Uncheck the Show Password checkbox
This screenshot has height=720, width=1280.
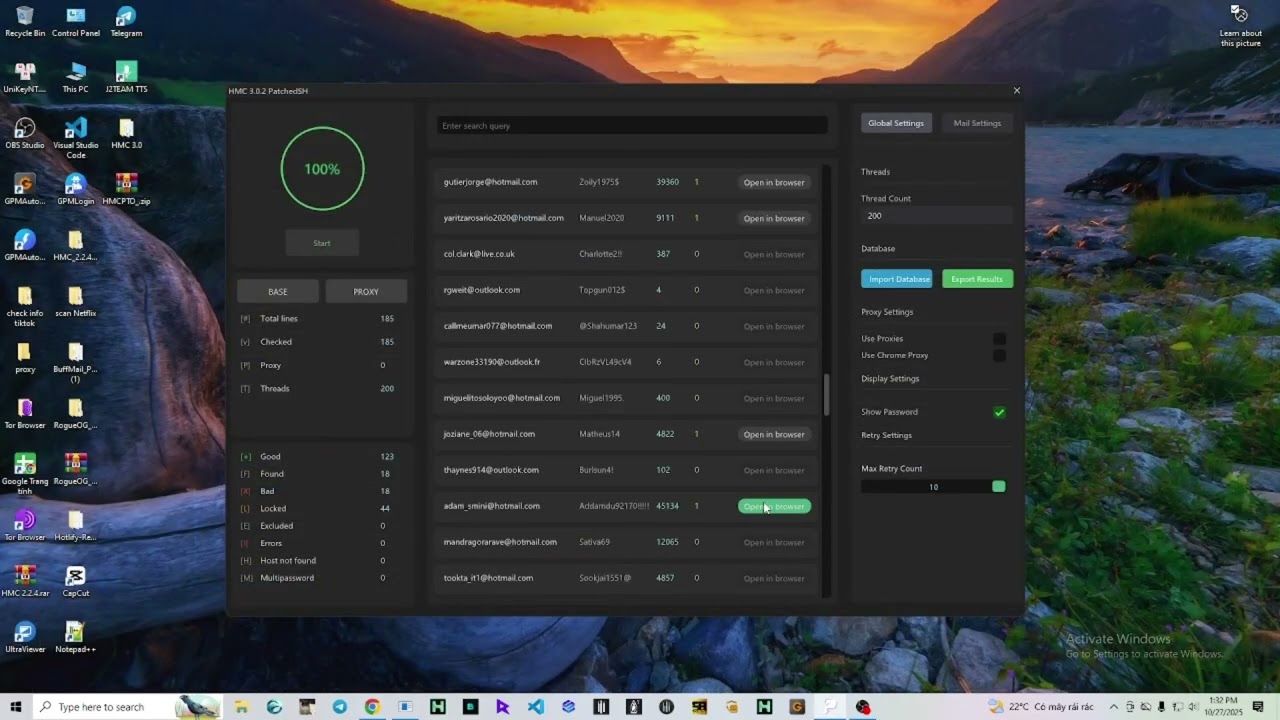coord(999,412)
